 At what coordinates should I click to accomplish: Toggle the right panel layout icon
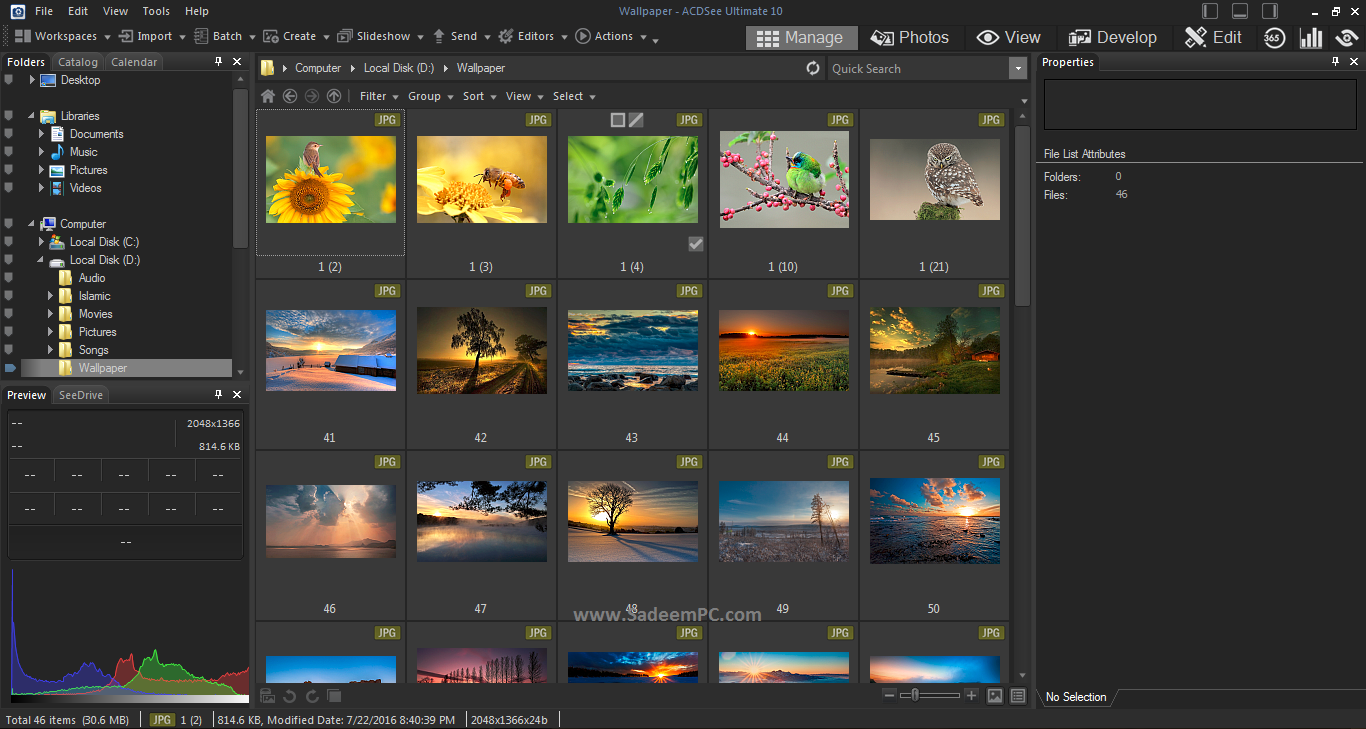(x=1270, y=11)
